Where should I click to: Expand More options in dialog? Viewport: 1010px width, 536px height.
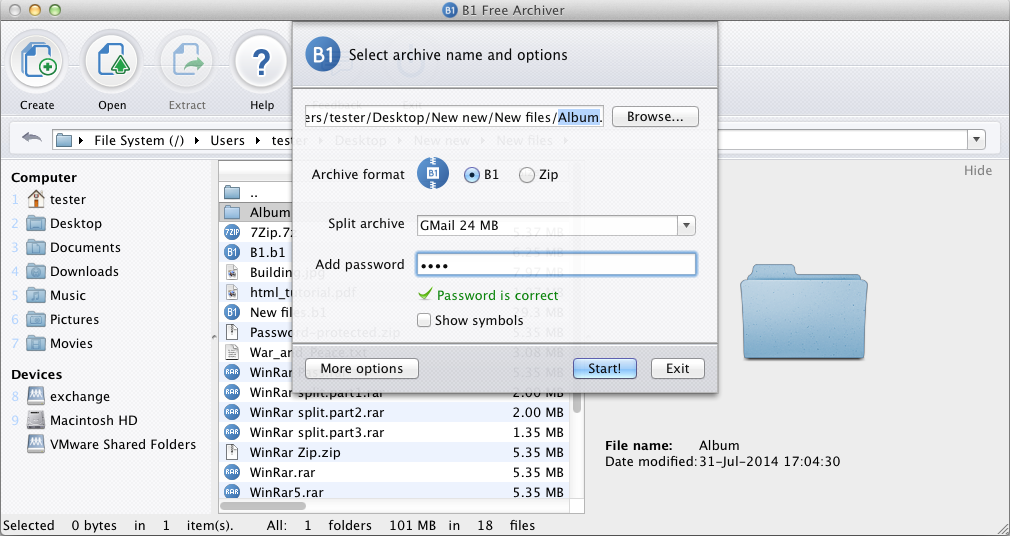[361, 369]
